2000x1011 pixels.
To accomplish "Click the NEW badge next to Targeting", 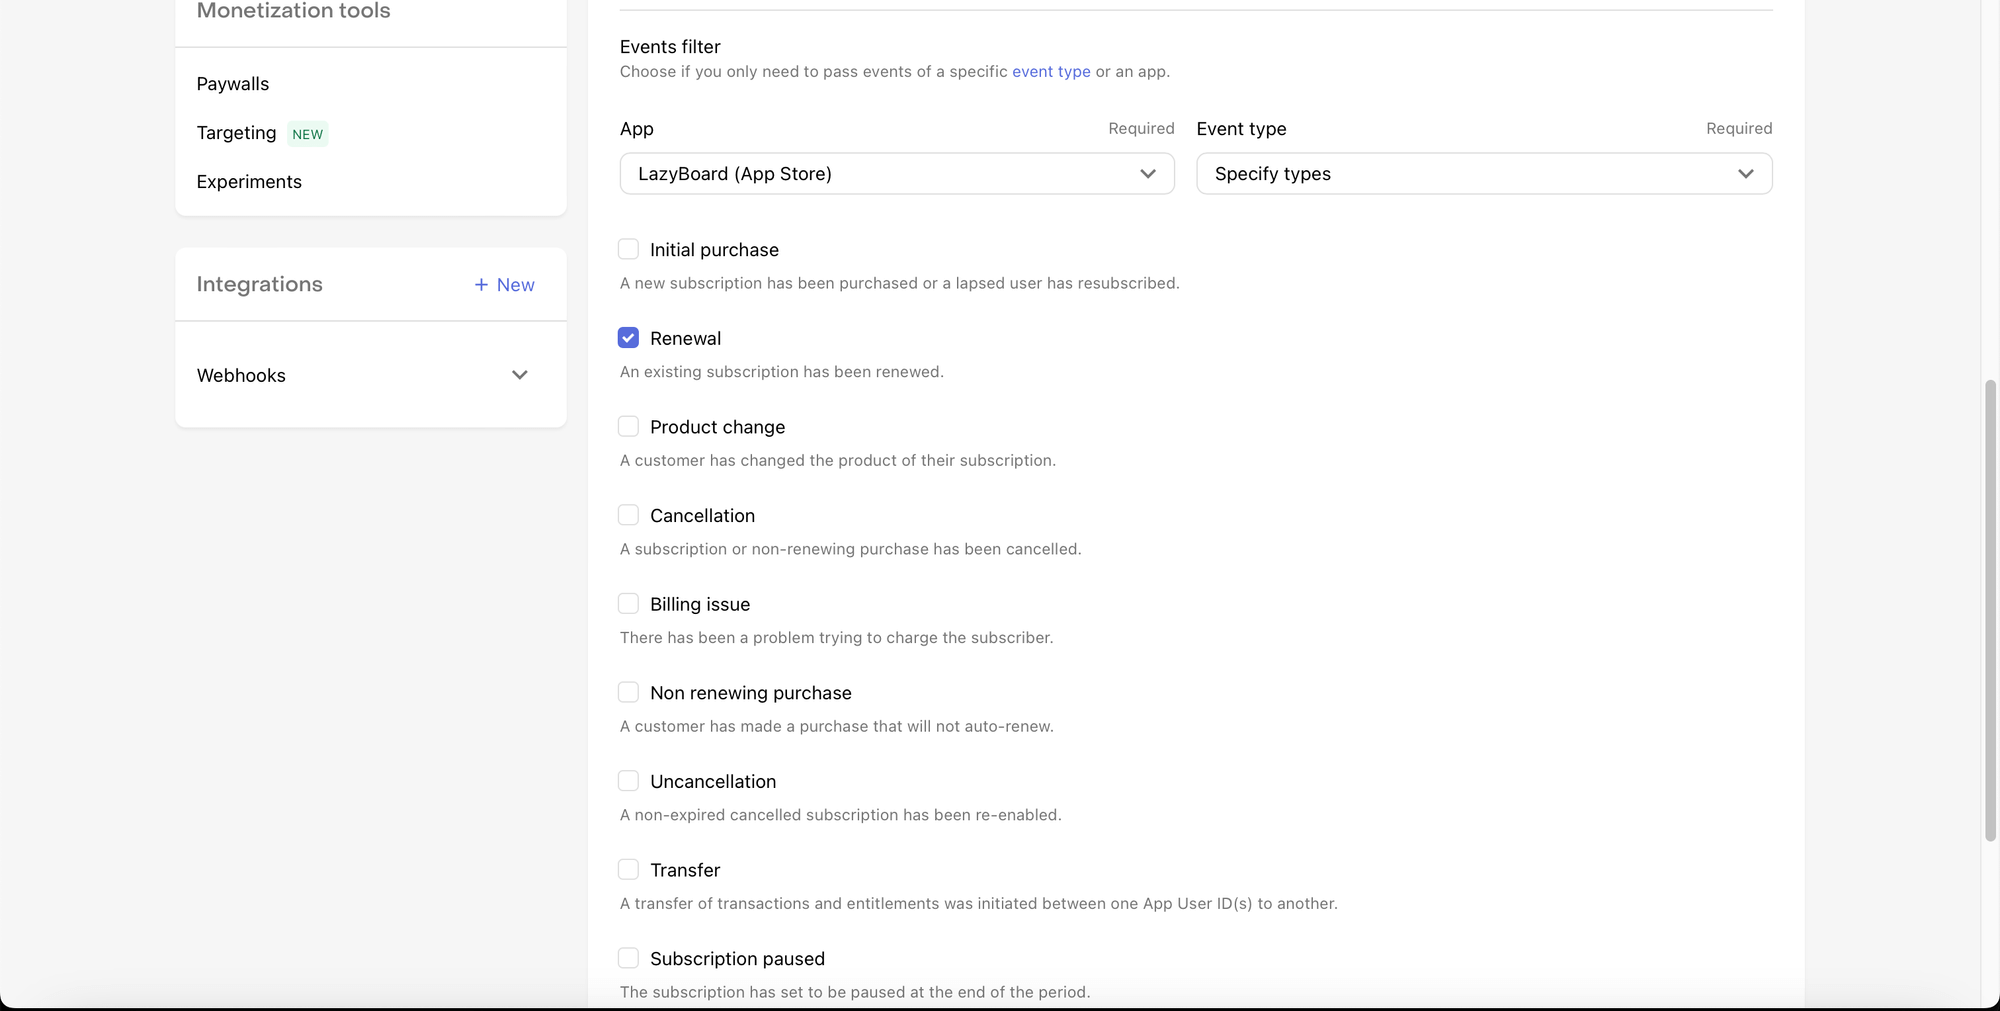I will click(308, 134).
